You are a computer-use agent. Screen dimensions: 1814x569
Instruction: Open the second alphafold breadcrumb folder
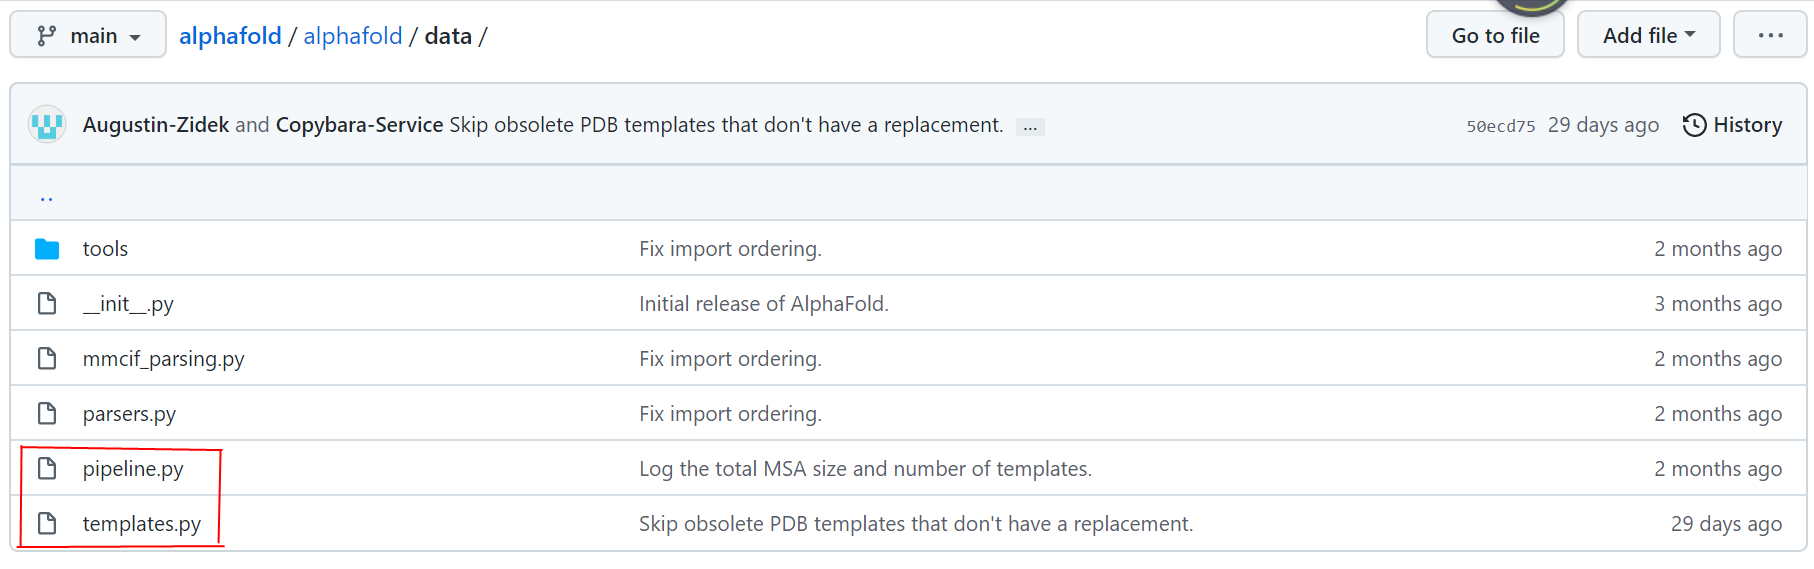pyautogui.click(x=353, y=36)
